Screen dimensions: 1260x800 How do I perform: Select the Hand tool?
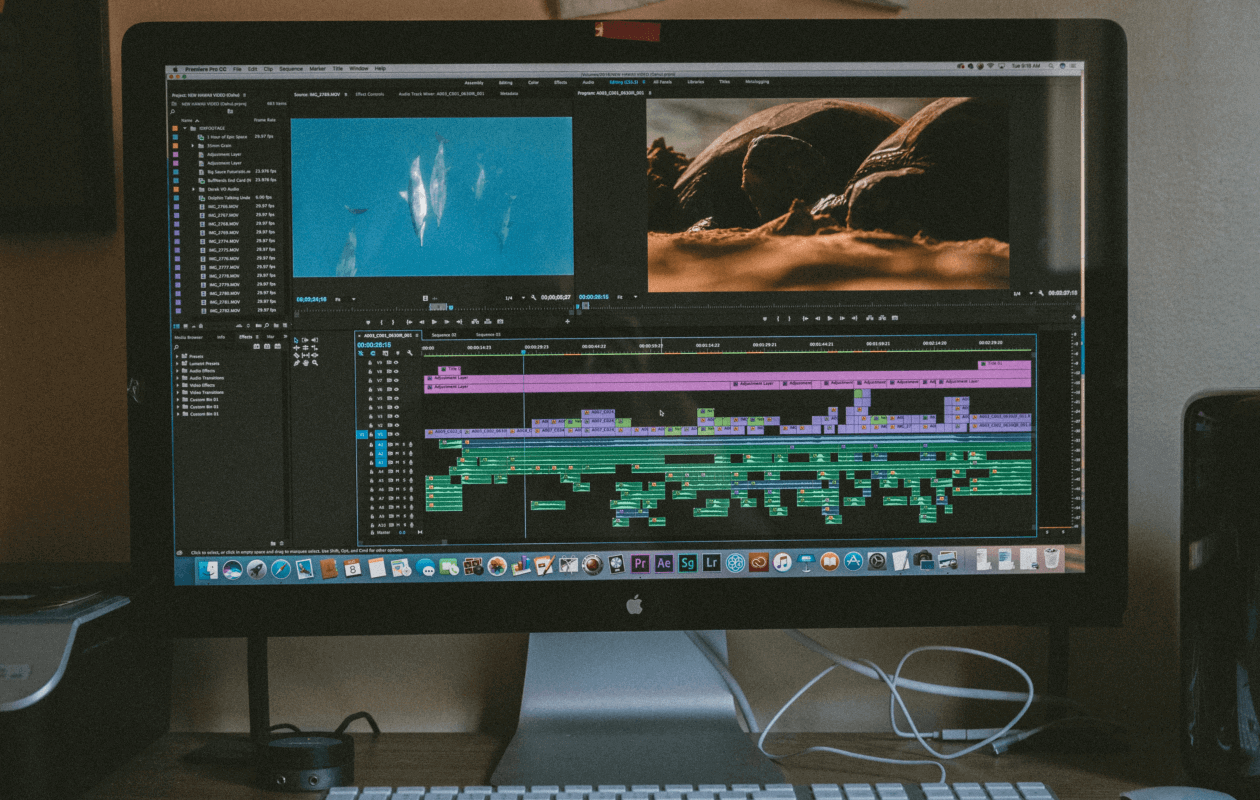tap(306, 363)
